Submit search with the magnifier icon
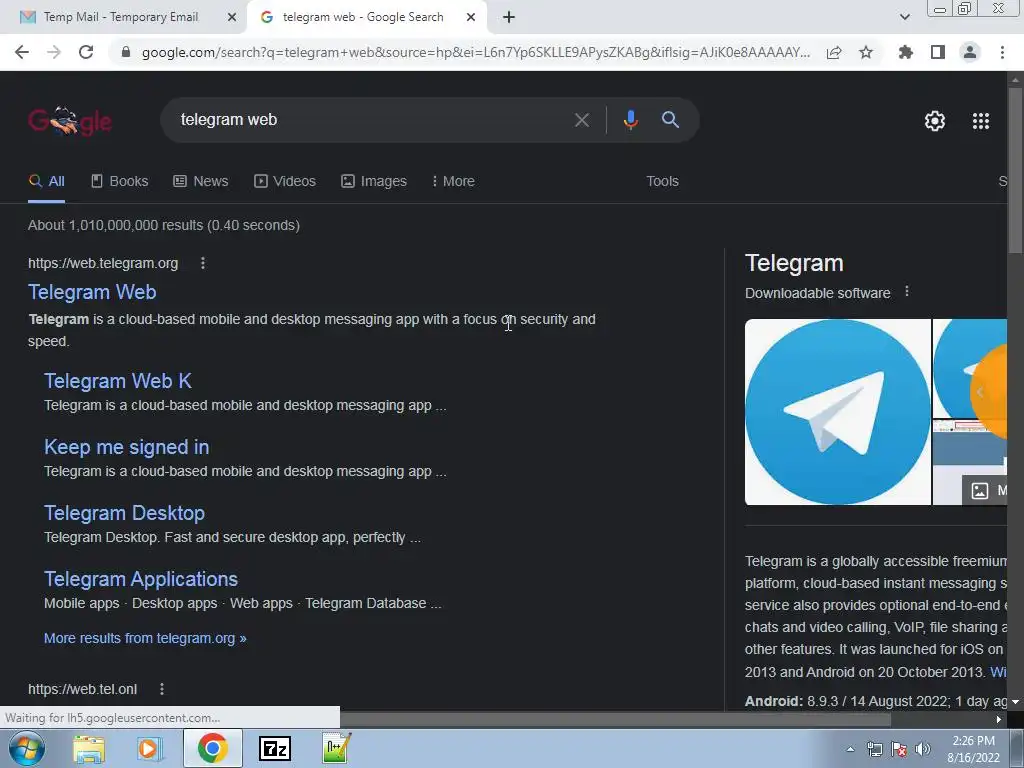 click(x=670, y=120)
